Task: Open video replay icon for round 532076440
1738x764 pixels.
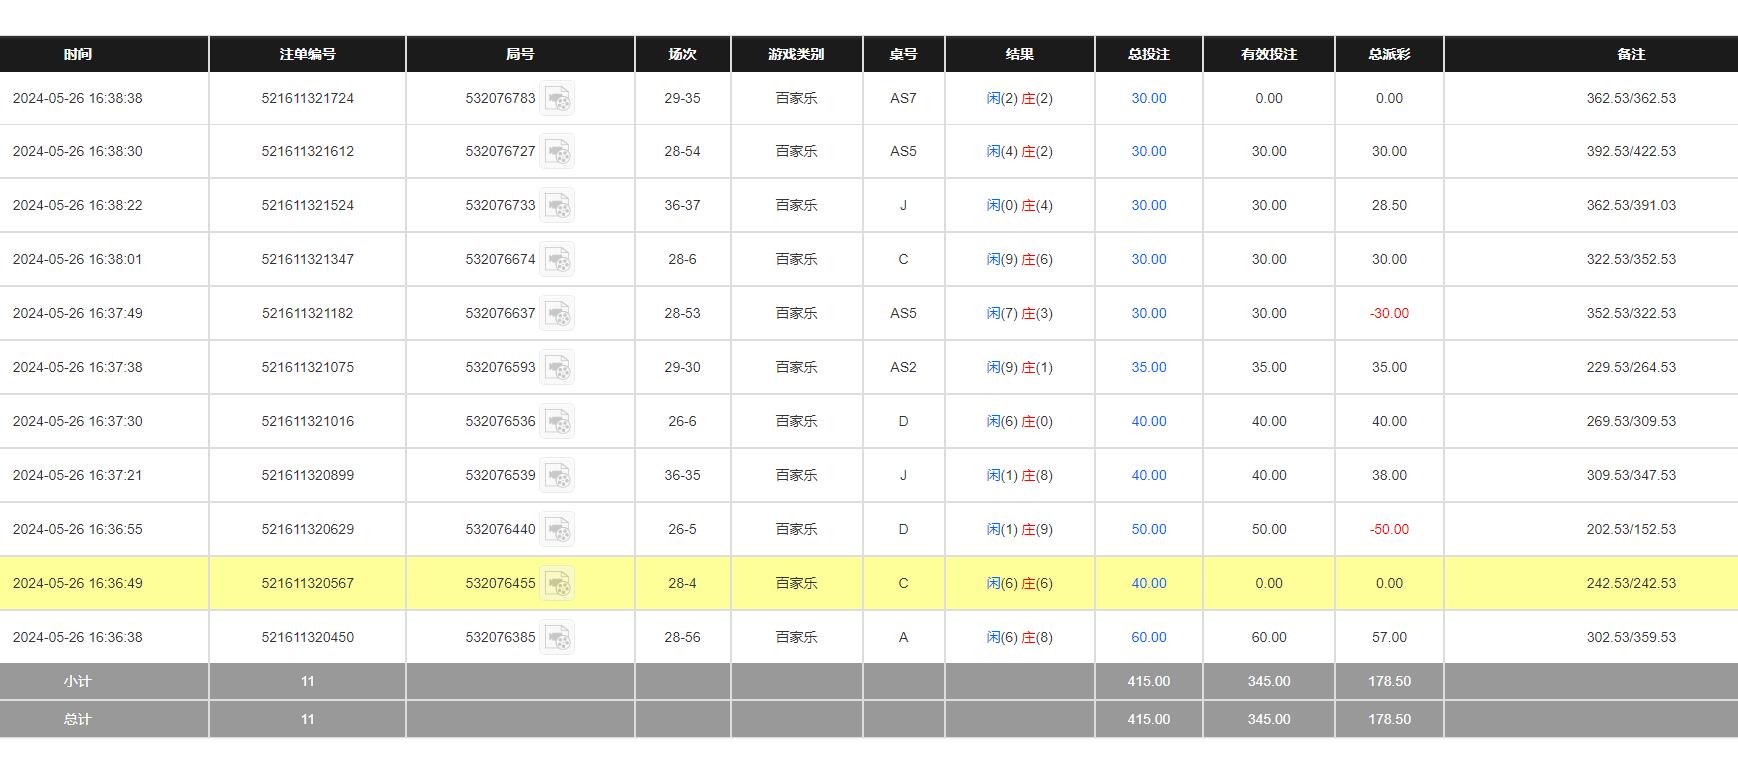Action: click(x=558, y=529)
